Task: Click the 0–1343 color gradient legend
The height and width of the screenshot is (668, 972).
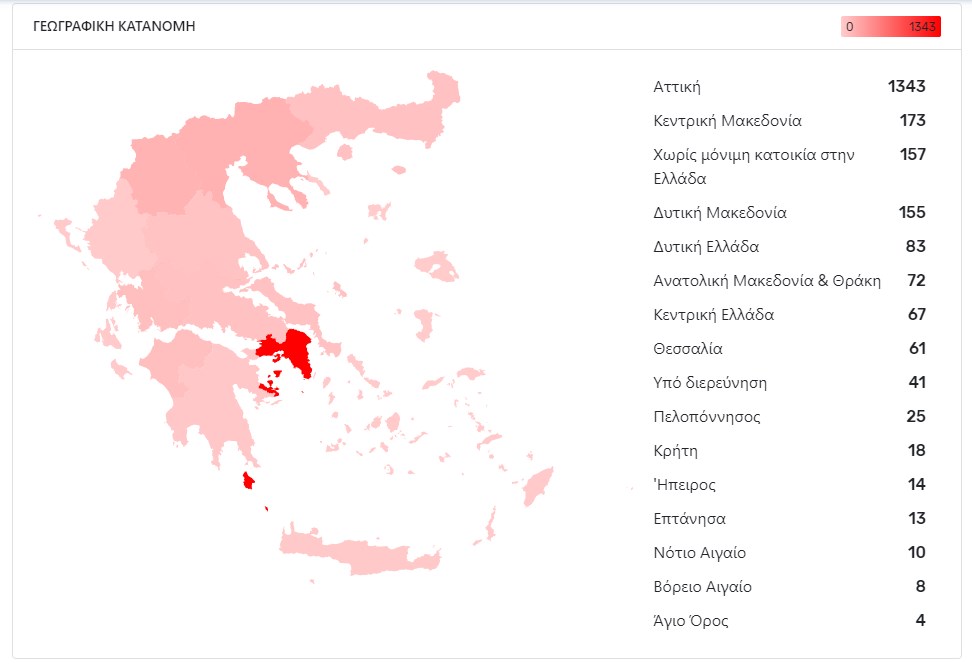Action: coord(890,27)
